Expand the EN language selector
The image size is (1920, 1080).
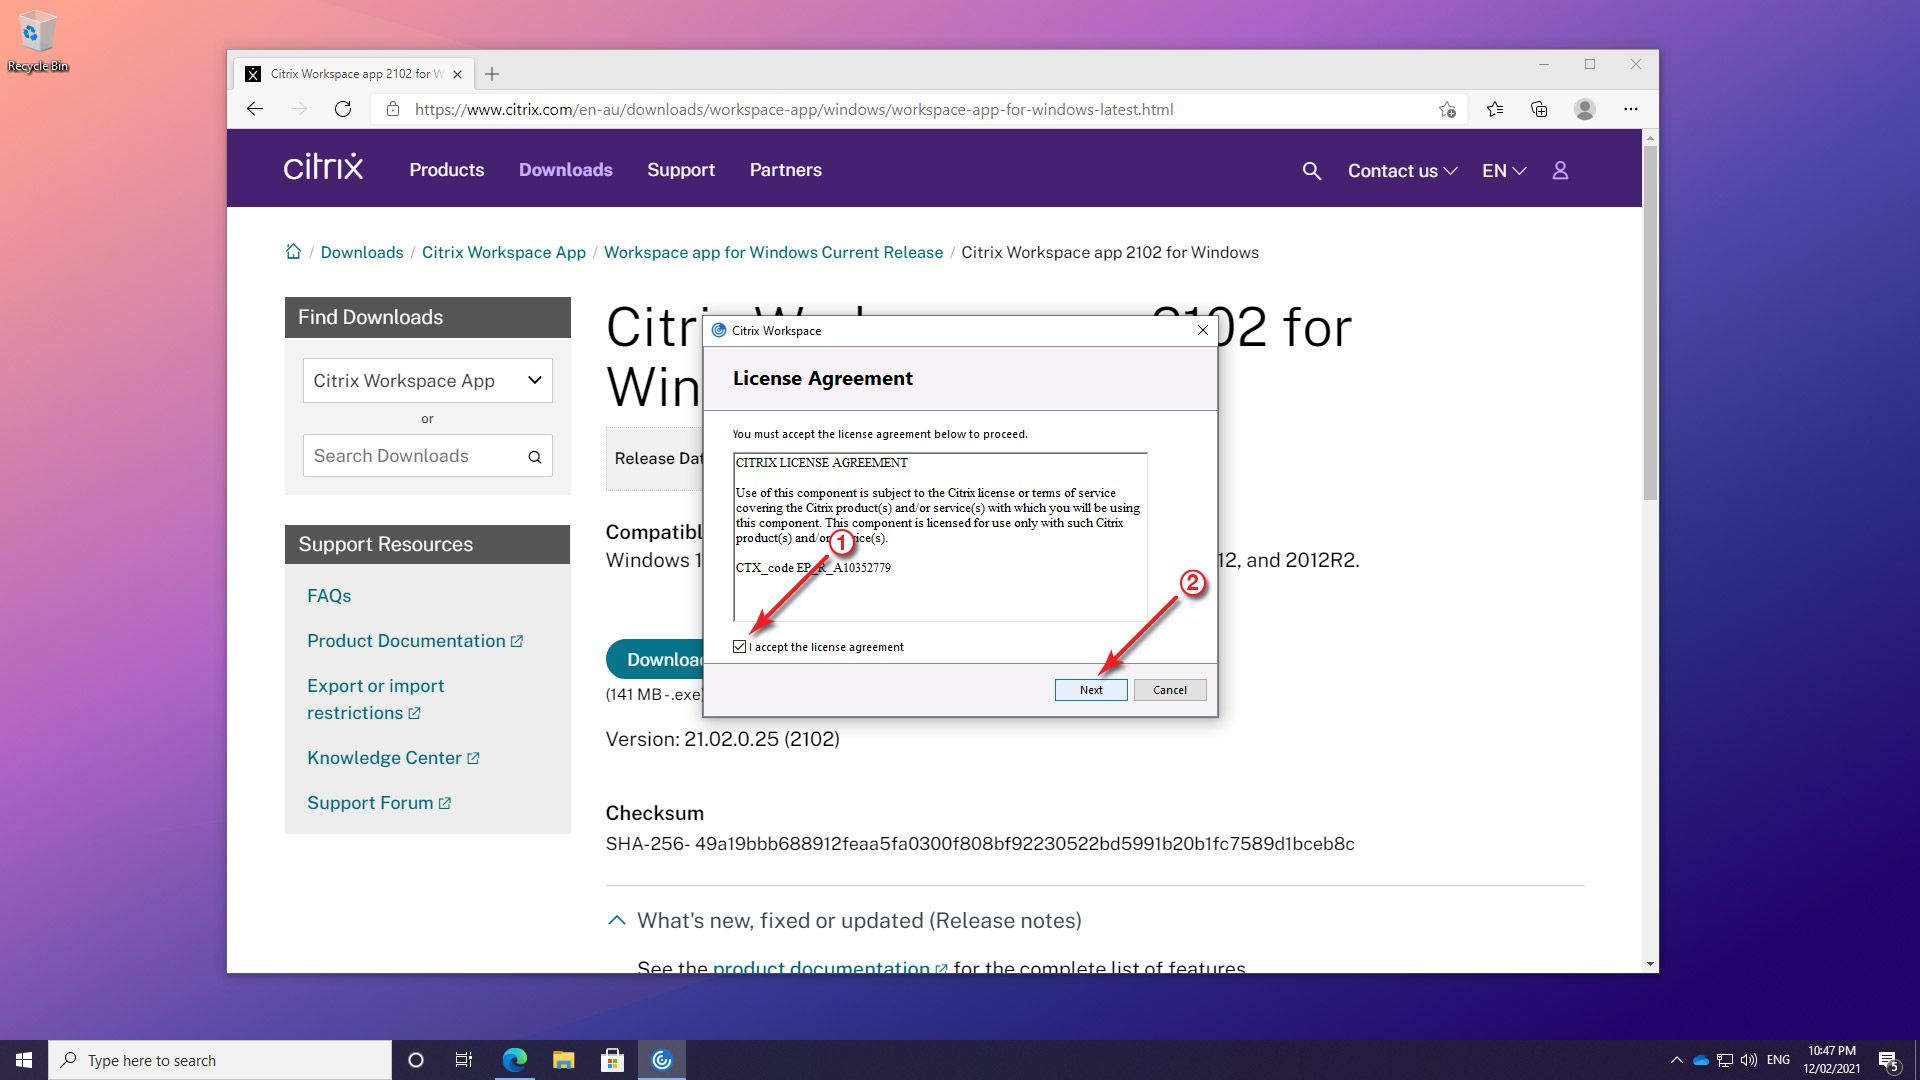(1503, 171)
